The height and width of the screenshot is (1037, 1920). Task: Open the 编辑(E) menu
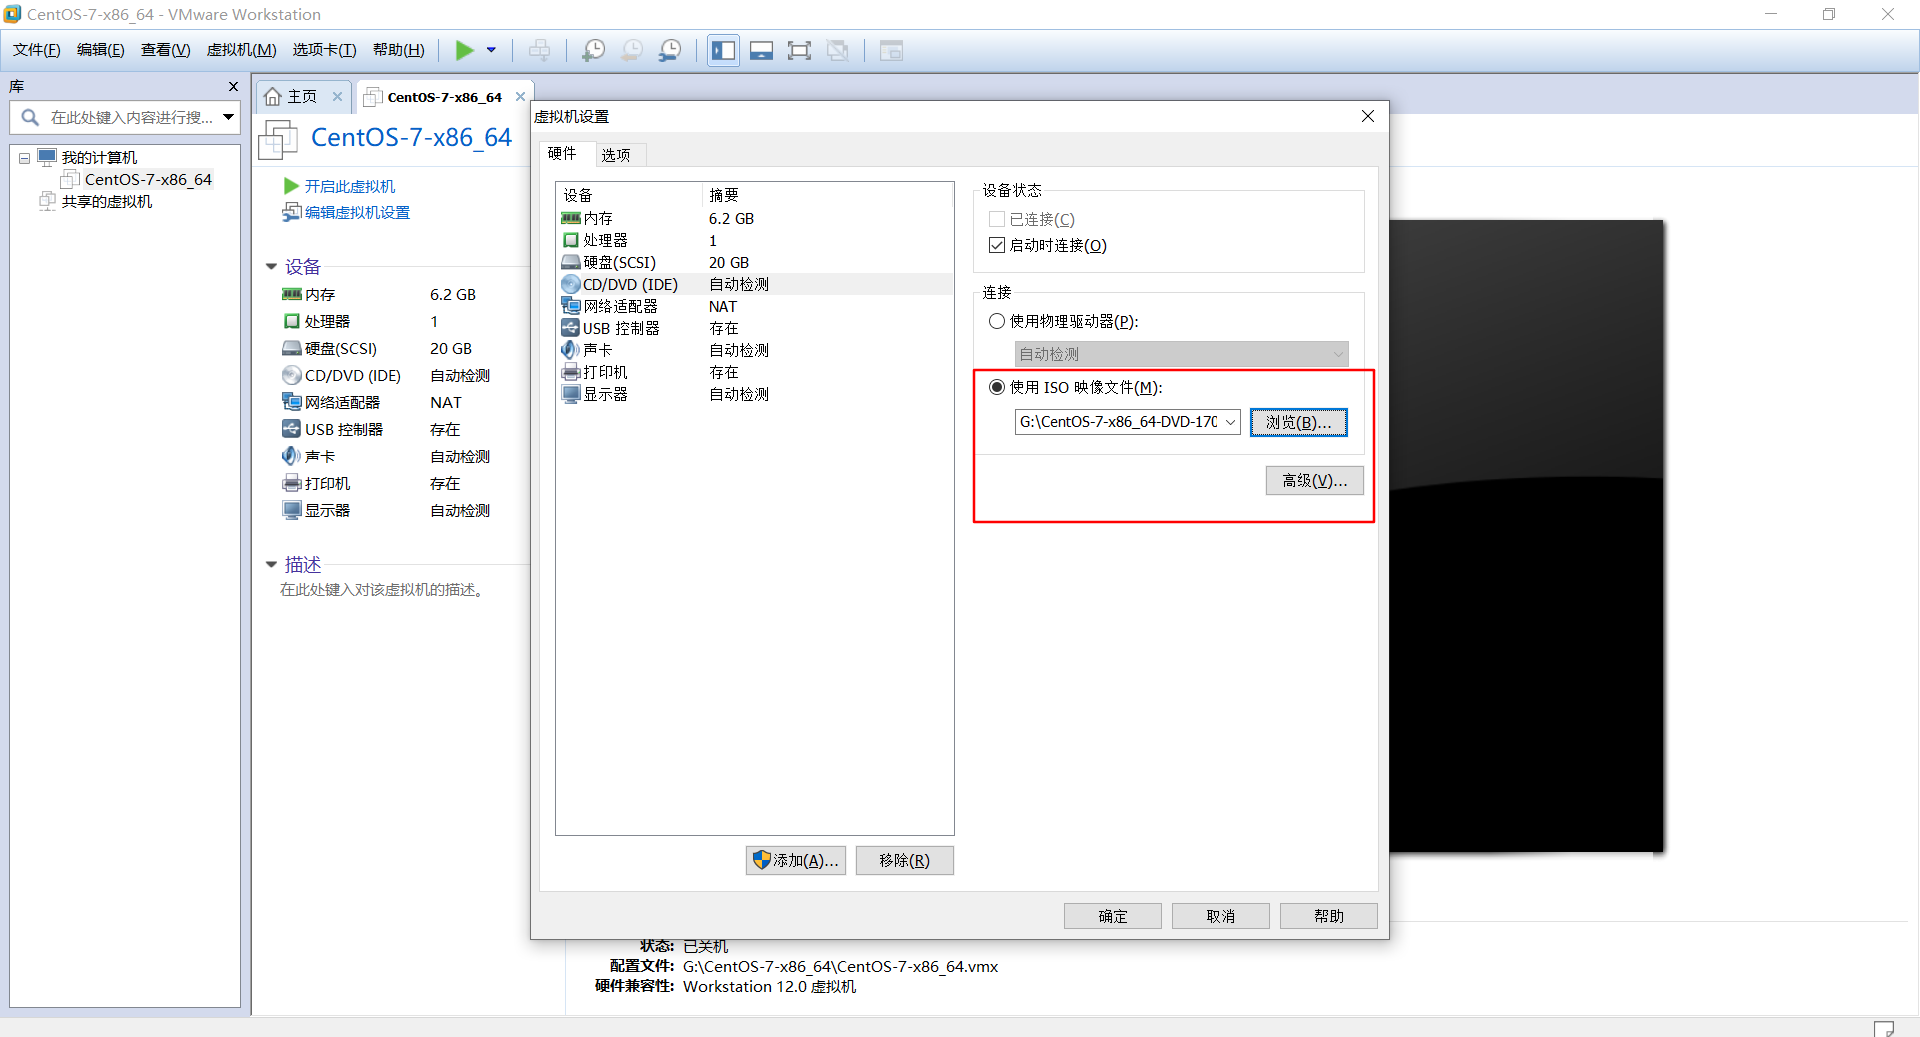tap(100, 50)
